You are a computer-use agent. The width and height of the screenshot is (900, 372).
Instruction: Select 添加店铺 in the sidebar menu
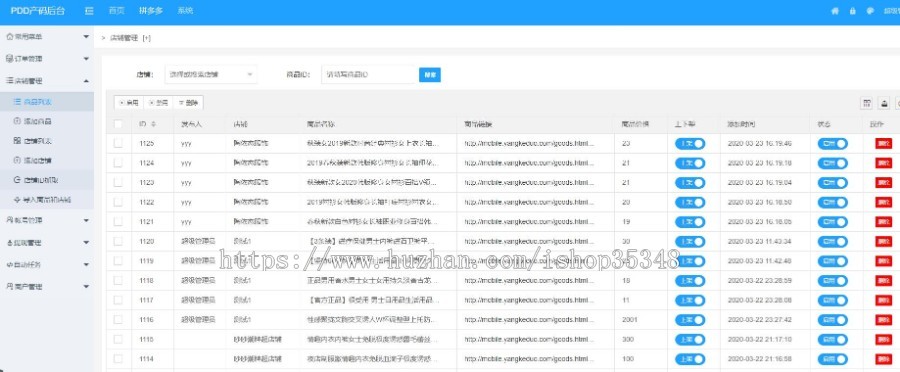[x=47, y=160]
